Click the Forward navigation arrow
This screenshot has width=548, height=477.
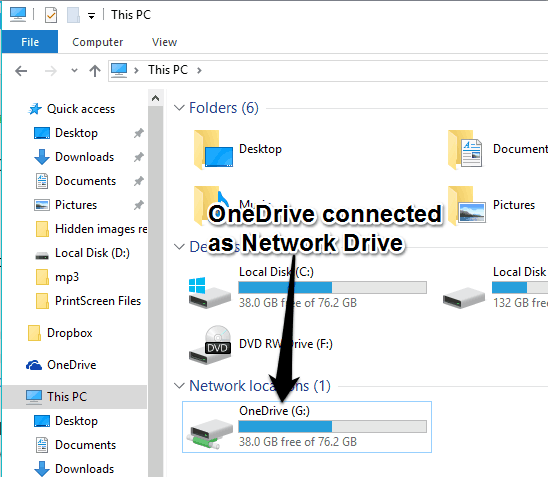(x=51, y=71)
